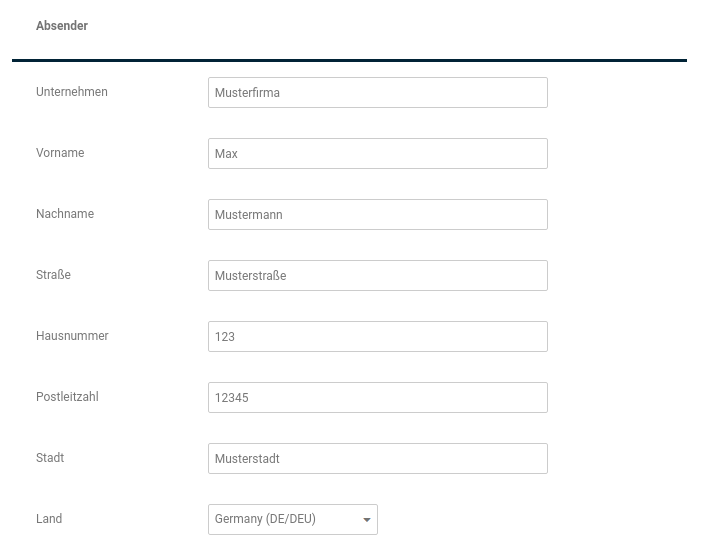
Task: Focus the Vorname text box
Action: [377, 153]
